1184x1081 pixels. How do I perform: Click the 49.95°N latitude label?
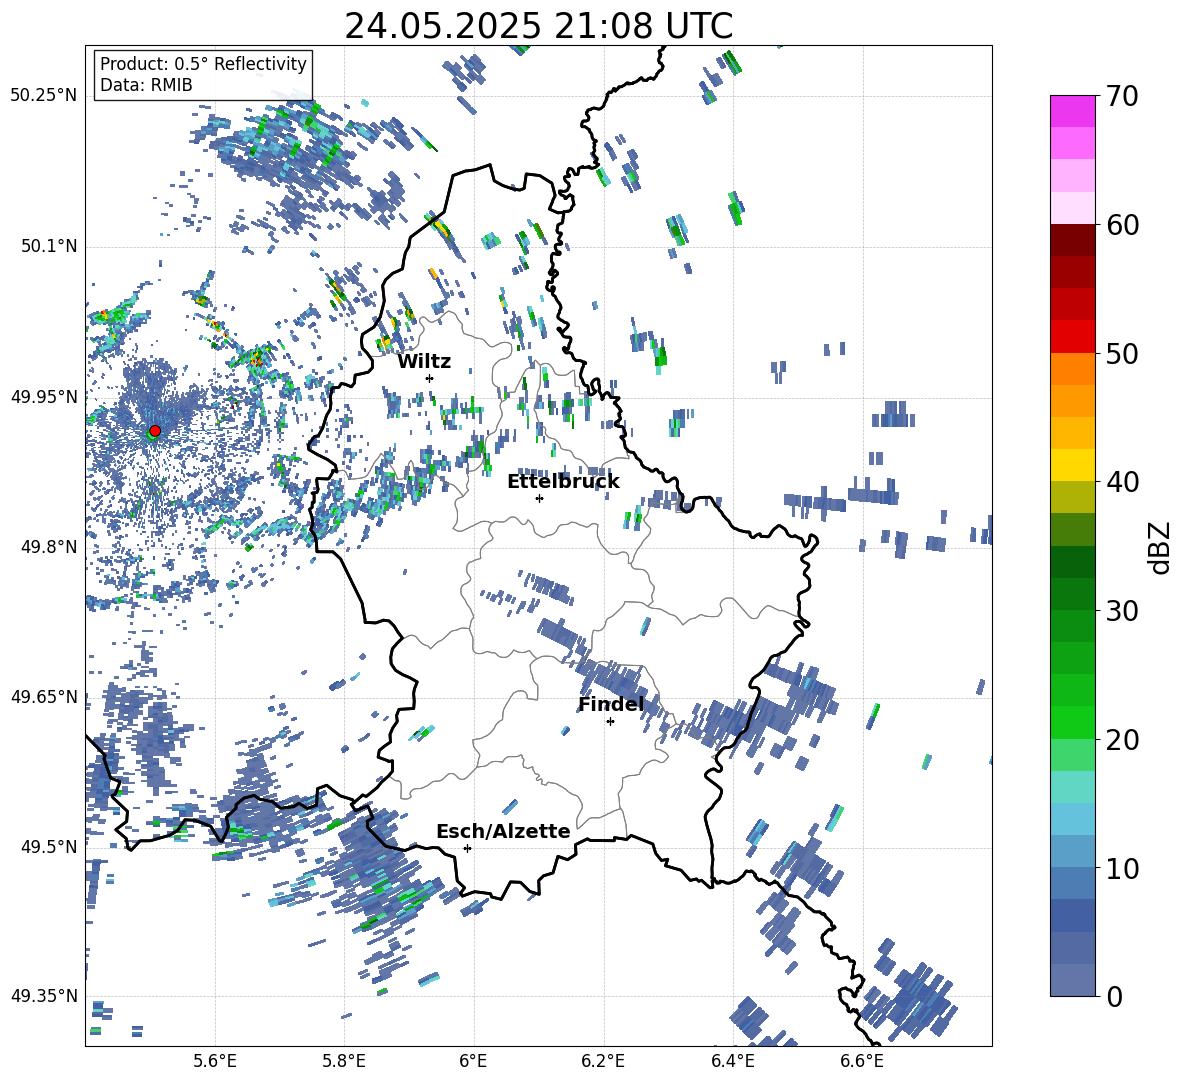pos(44,396)
